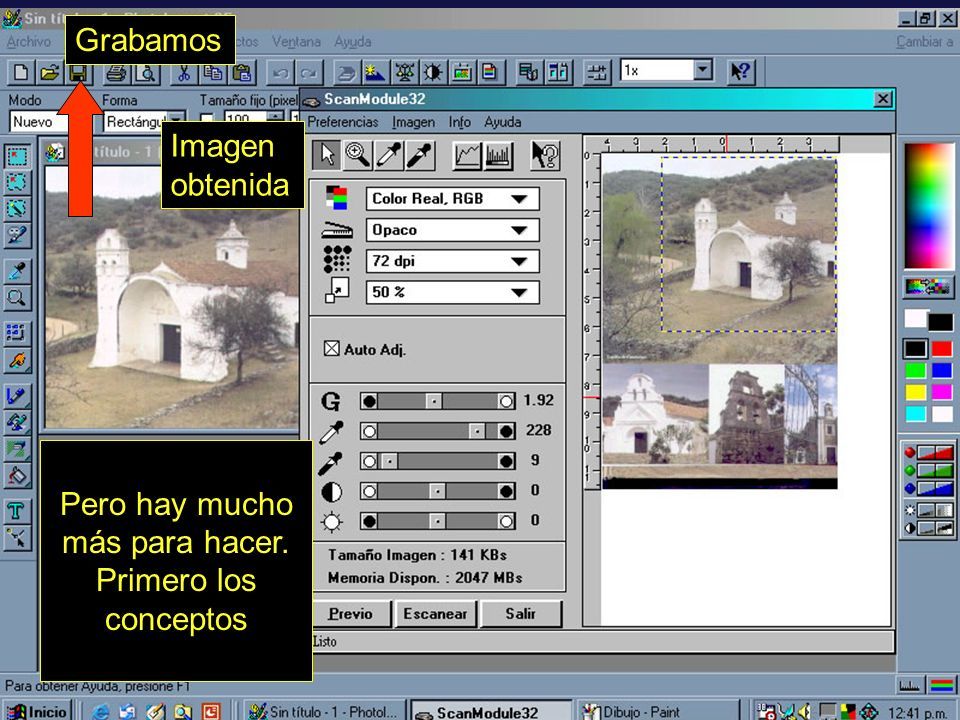
Task: Open the Color Real, RGB dropdown
Action: [x=452, y=198]
